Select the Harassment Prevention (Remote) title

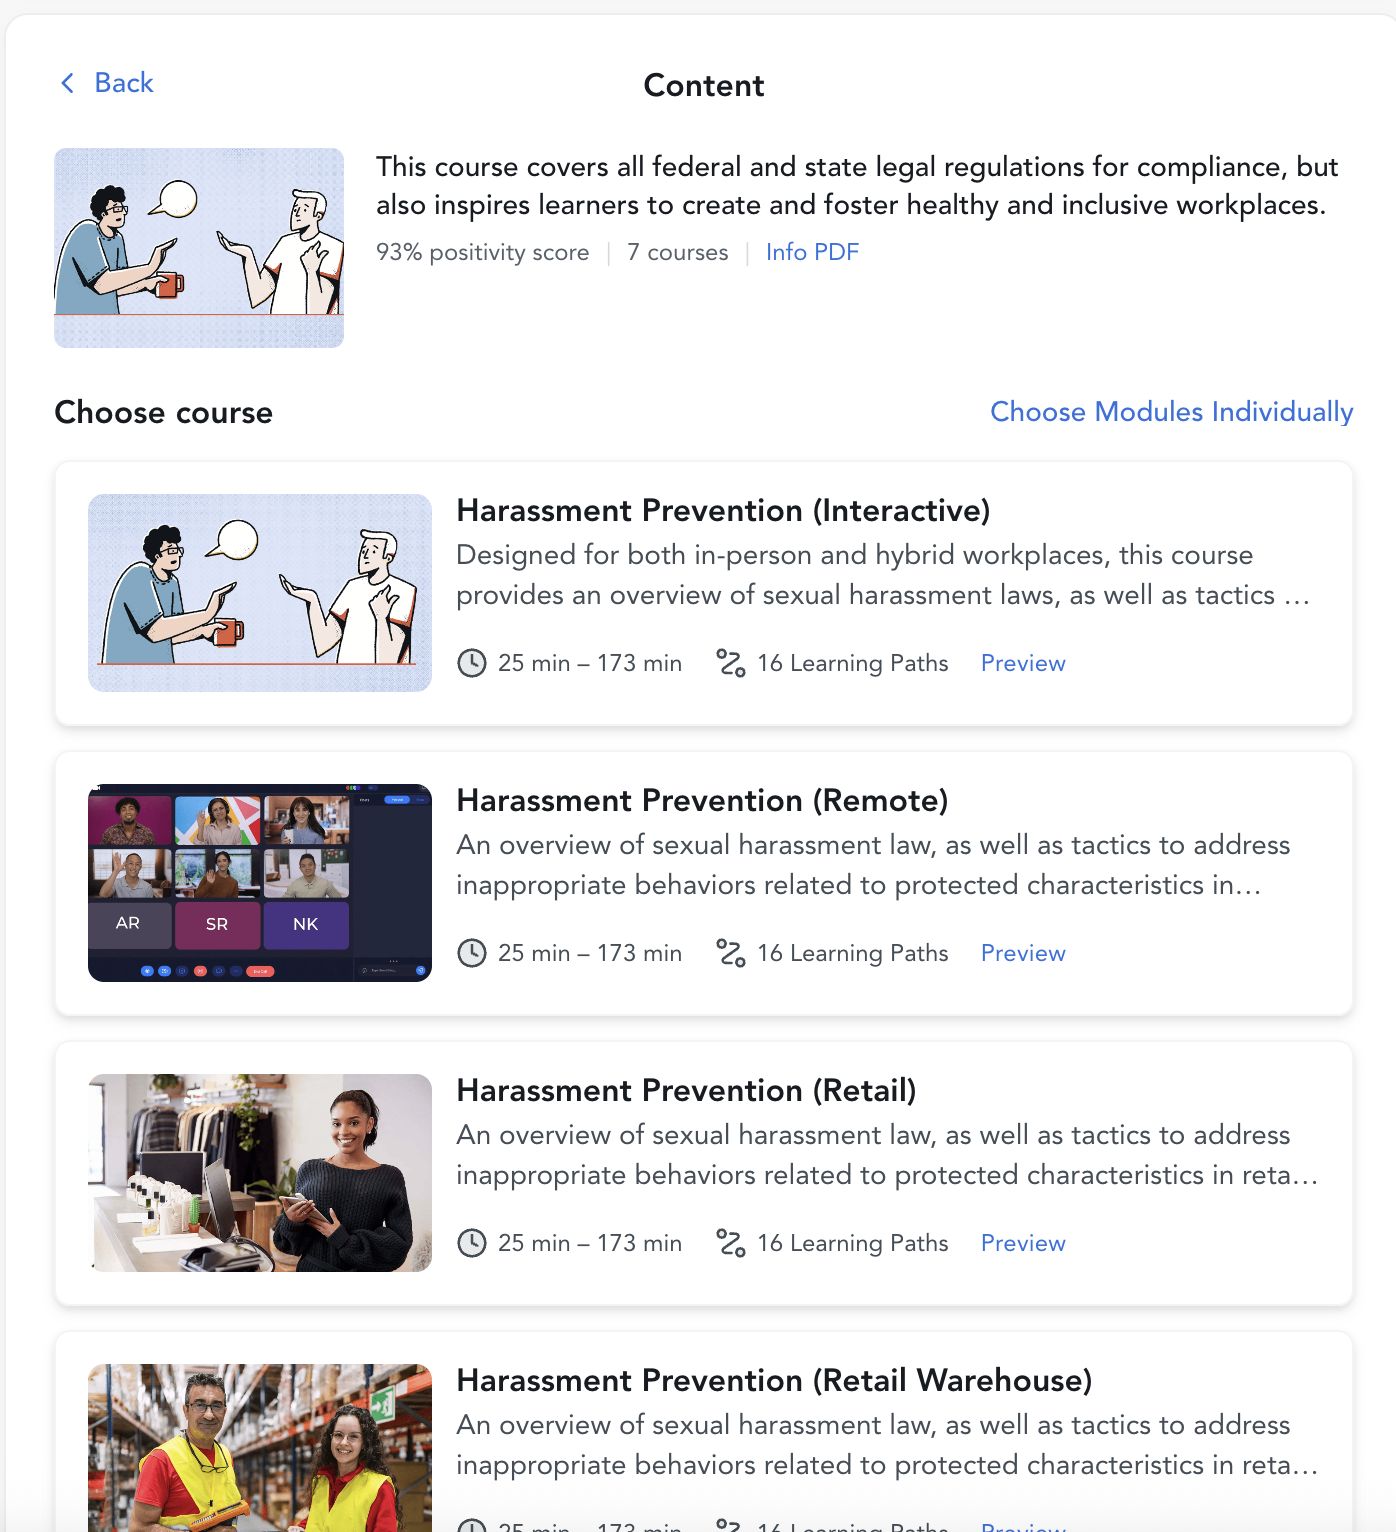[x=702, y=801]
